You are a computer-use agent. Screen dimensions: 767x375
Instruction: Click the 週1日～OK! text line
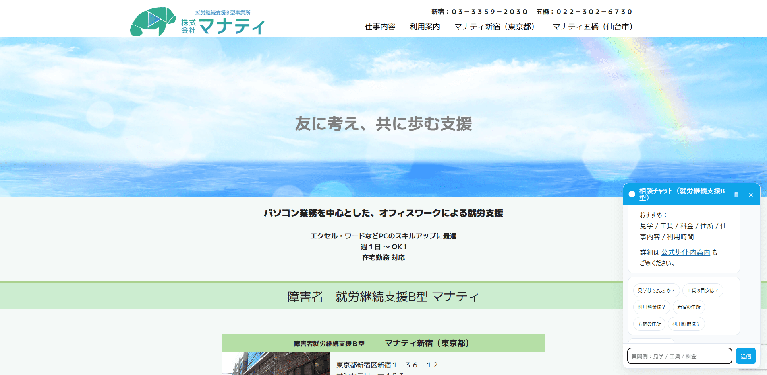(384, 246)
